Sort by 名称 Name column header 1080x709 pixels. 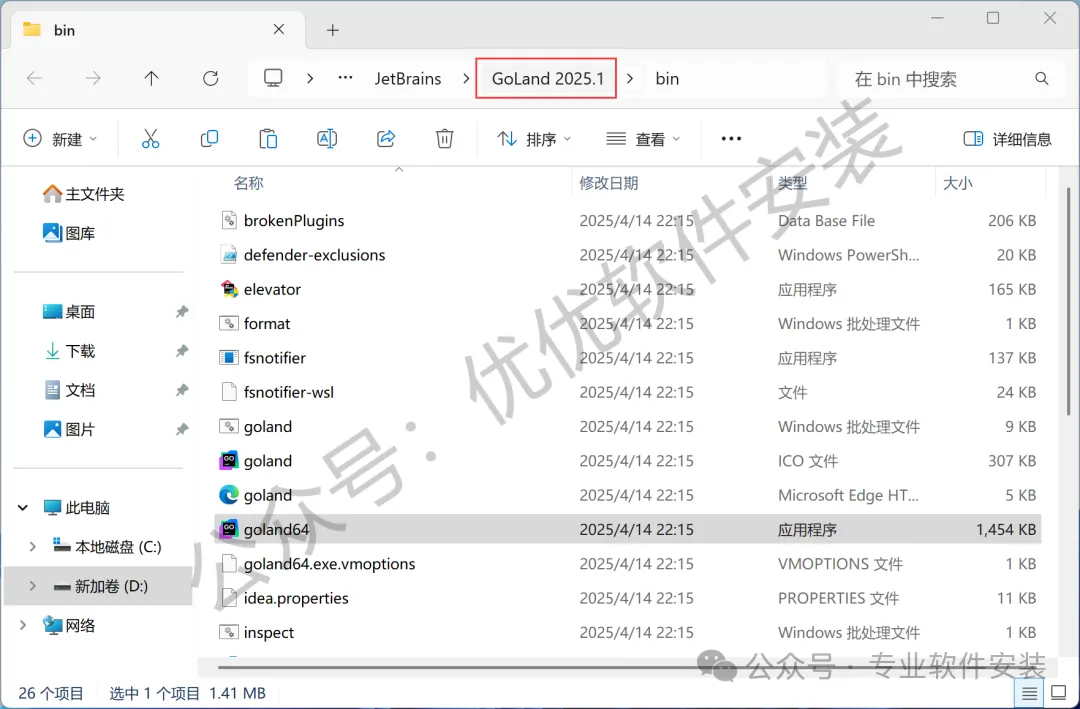tap(248, 183)
